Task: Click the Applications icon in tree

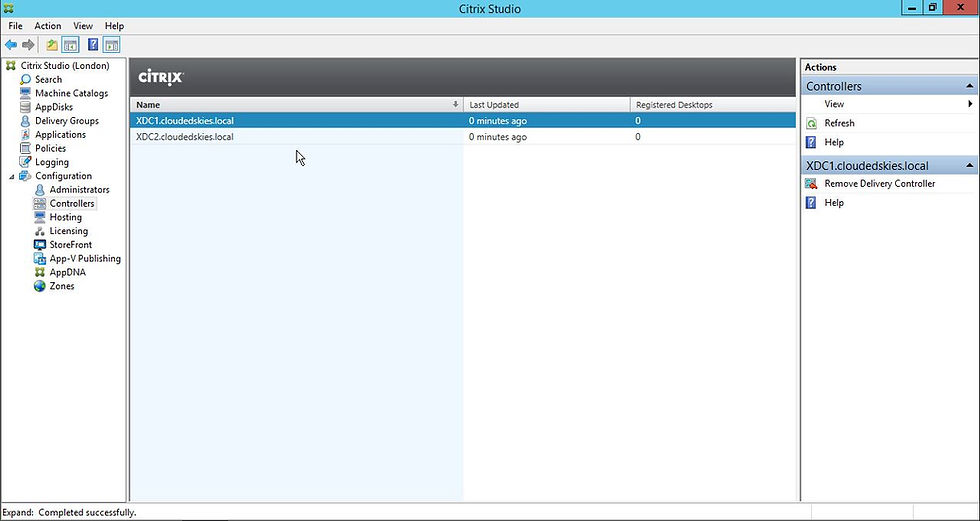Action: pos(25,134)
